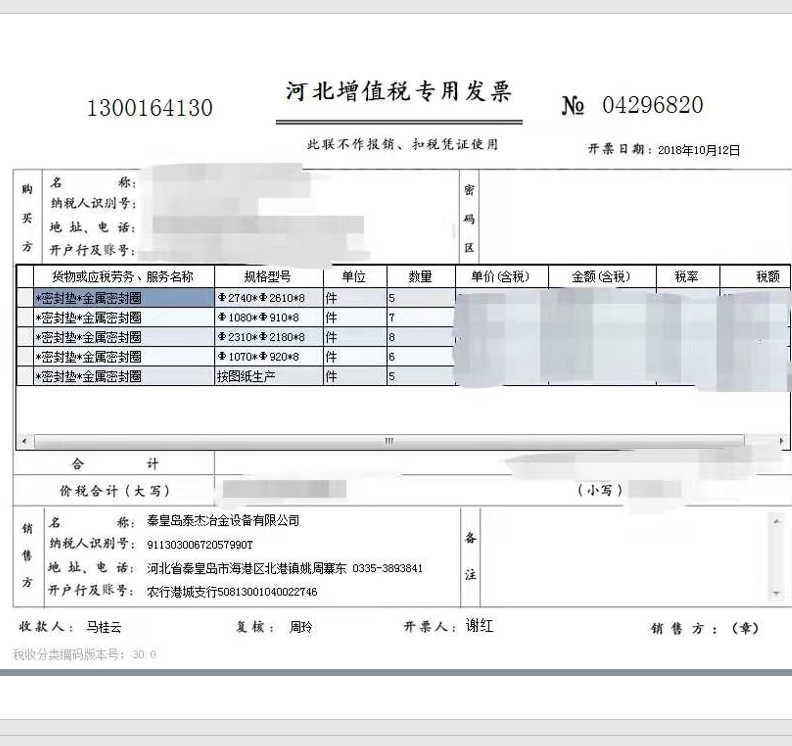Click the down arrow in remarks scrollbar

click(x=775, y=594)
